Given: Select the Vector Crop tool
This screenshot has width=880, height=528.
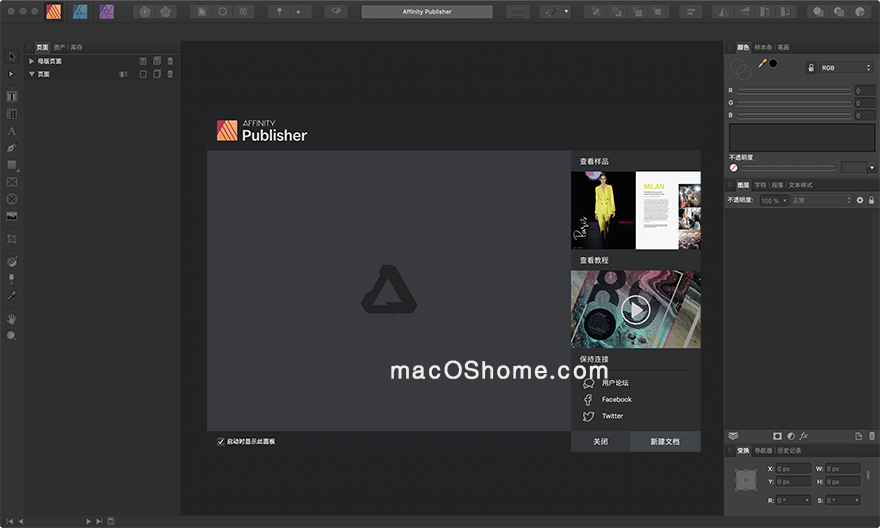Looking at the screenshot, I should [x=12, y=239].
